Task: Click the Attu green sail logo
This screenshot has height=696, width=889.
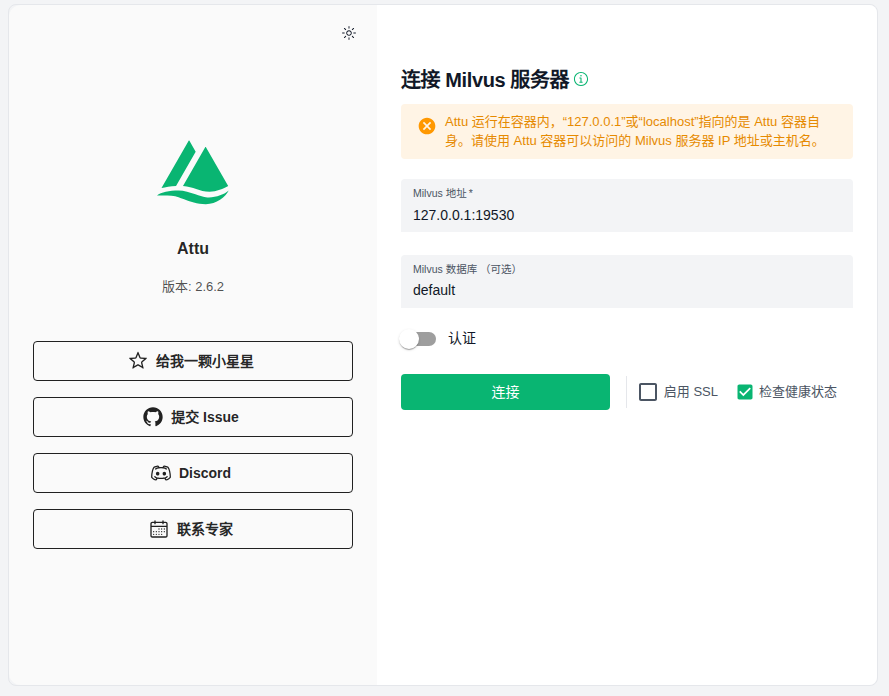Action: point(193,172)
